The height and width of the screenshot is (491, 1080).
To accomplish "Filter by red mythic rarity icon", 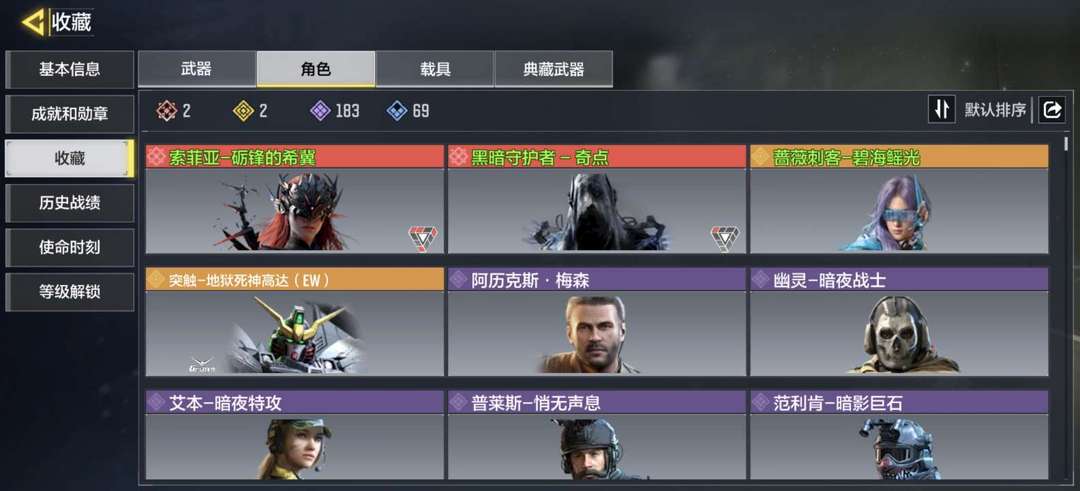I will coord(167,111).
